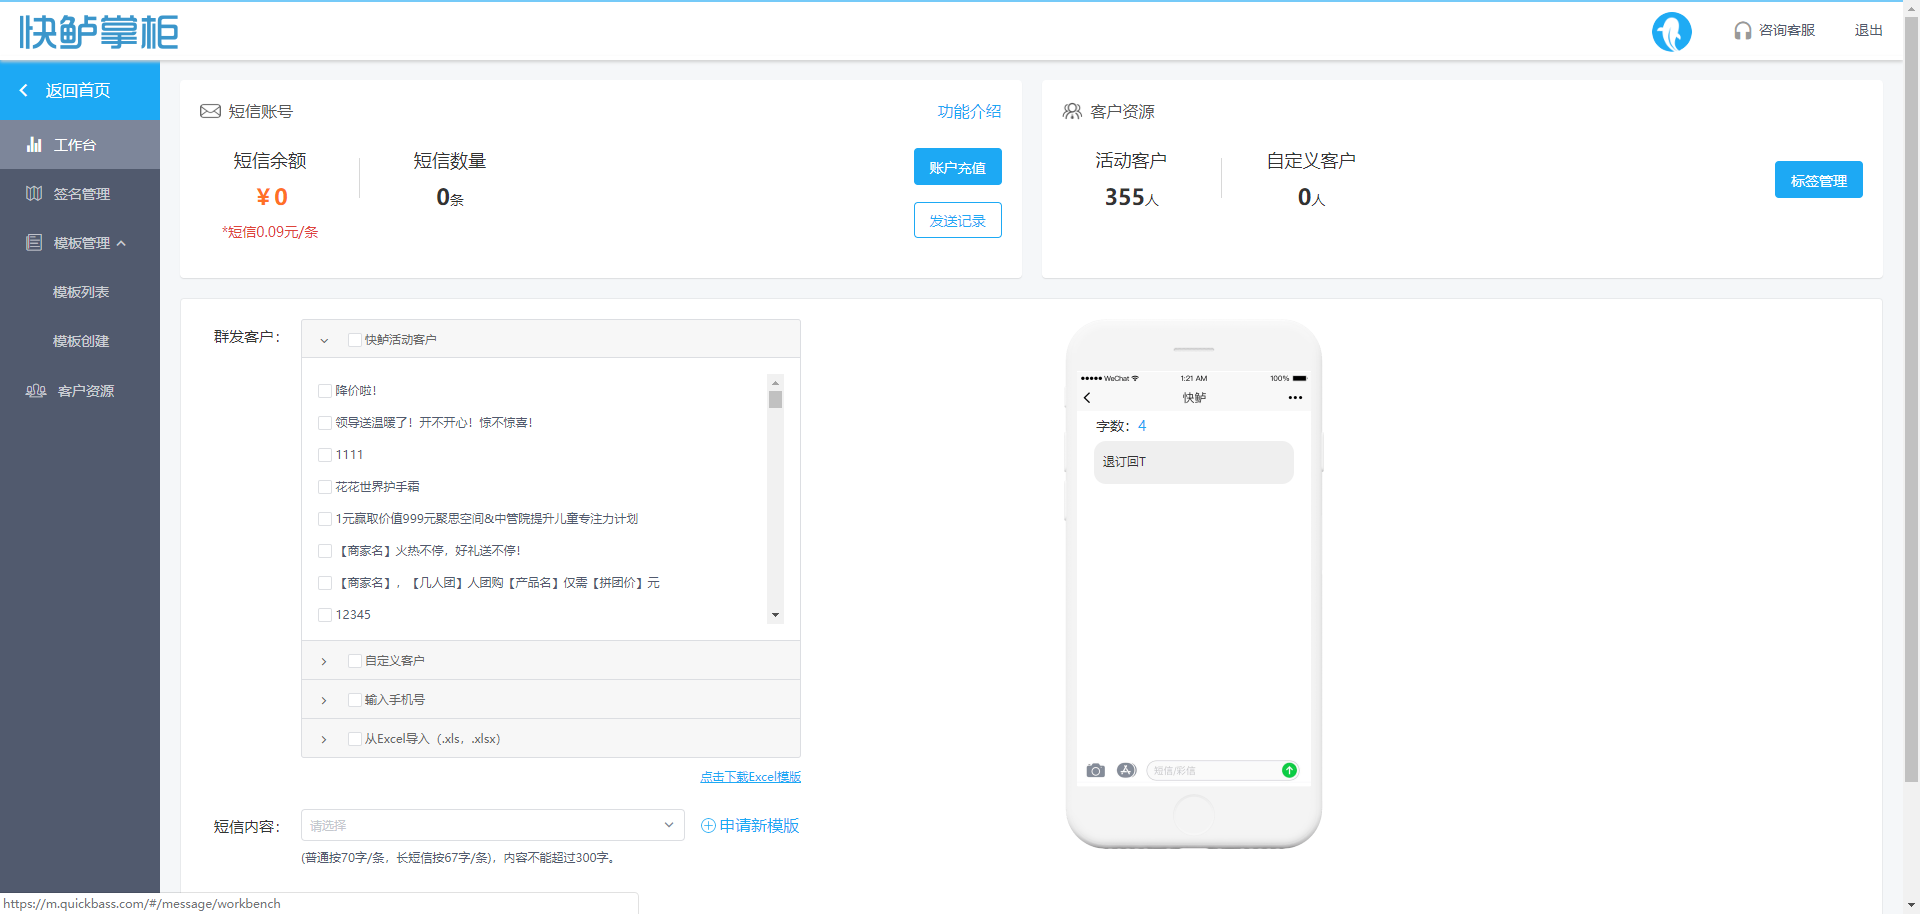Click the plus icon beside 申请新模版
This screenshot has width=1920, height=914.
708,826
